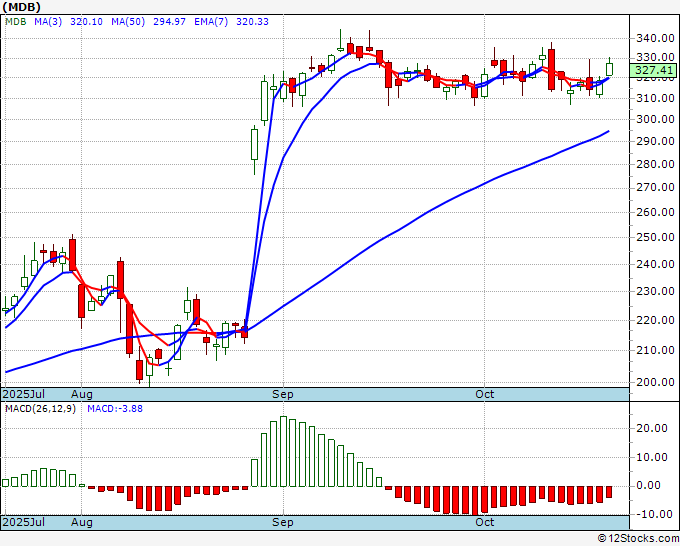Click the Oct label on MACD axis
680x546 pixels.
484,522
